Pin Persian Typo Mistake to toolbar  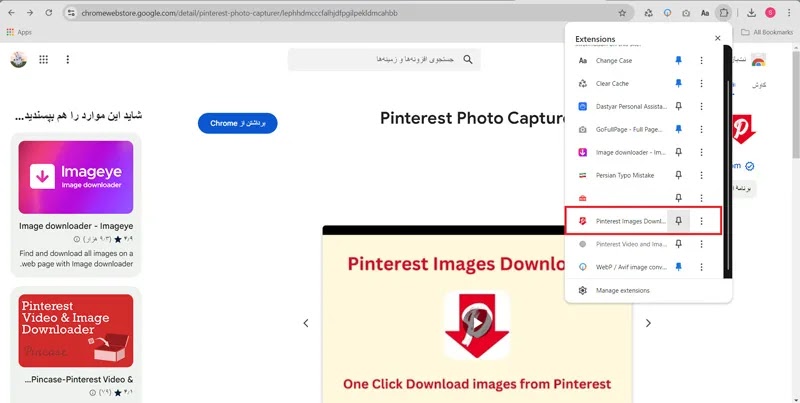[679, 175]
